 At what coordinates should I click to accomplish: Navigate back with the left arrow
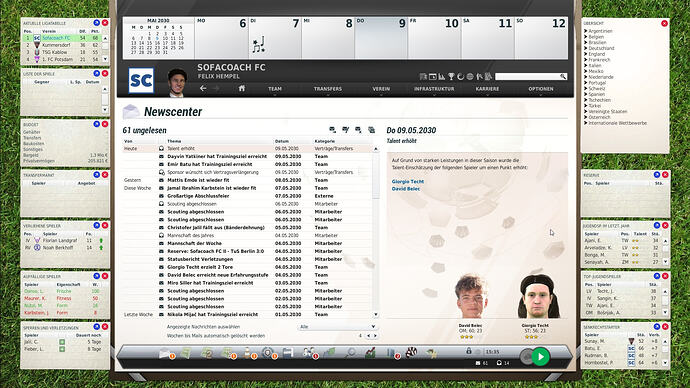[203, 88]
